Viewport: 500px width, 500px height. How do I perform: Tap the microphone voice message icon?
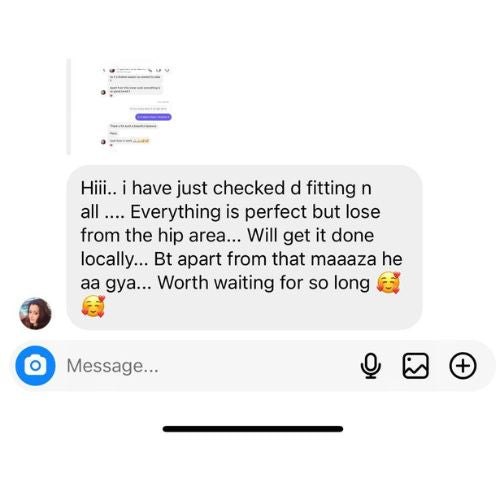coord(370,366)
